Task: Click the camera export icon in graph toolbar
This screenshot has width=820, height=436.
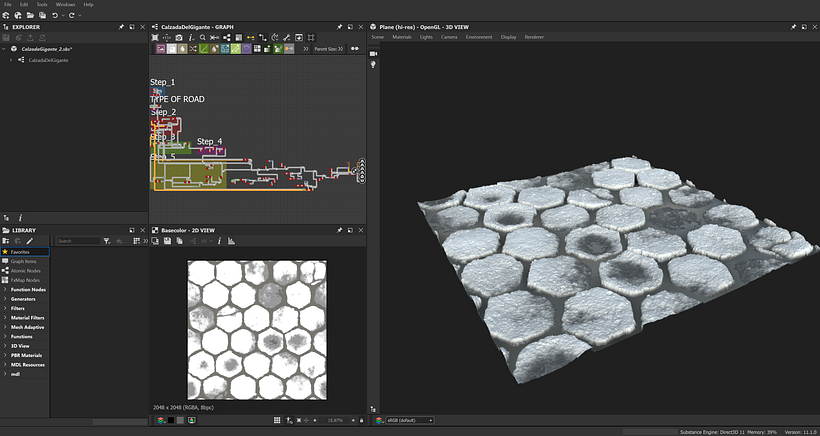Action: (x=179, y=38)
